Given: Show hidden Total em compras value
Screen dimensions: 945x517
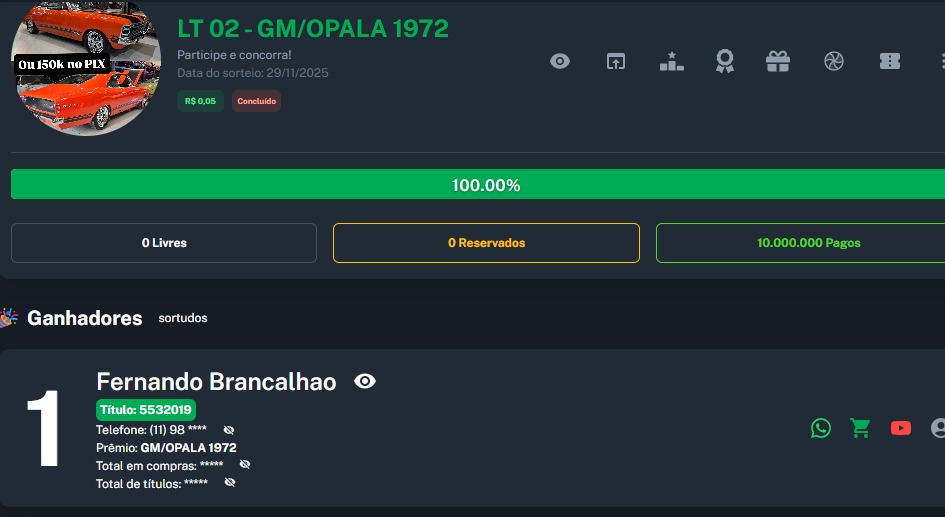Looking at the screenshot, I should 245,465.
